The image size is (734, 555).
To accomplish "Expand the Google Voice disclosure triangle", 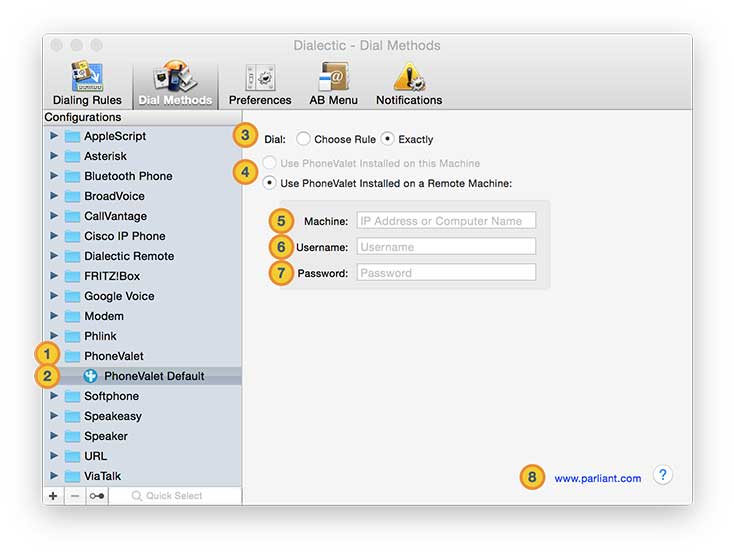I will click(x=54, y=296).
